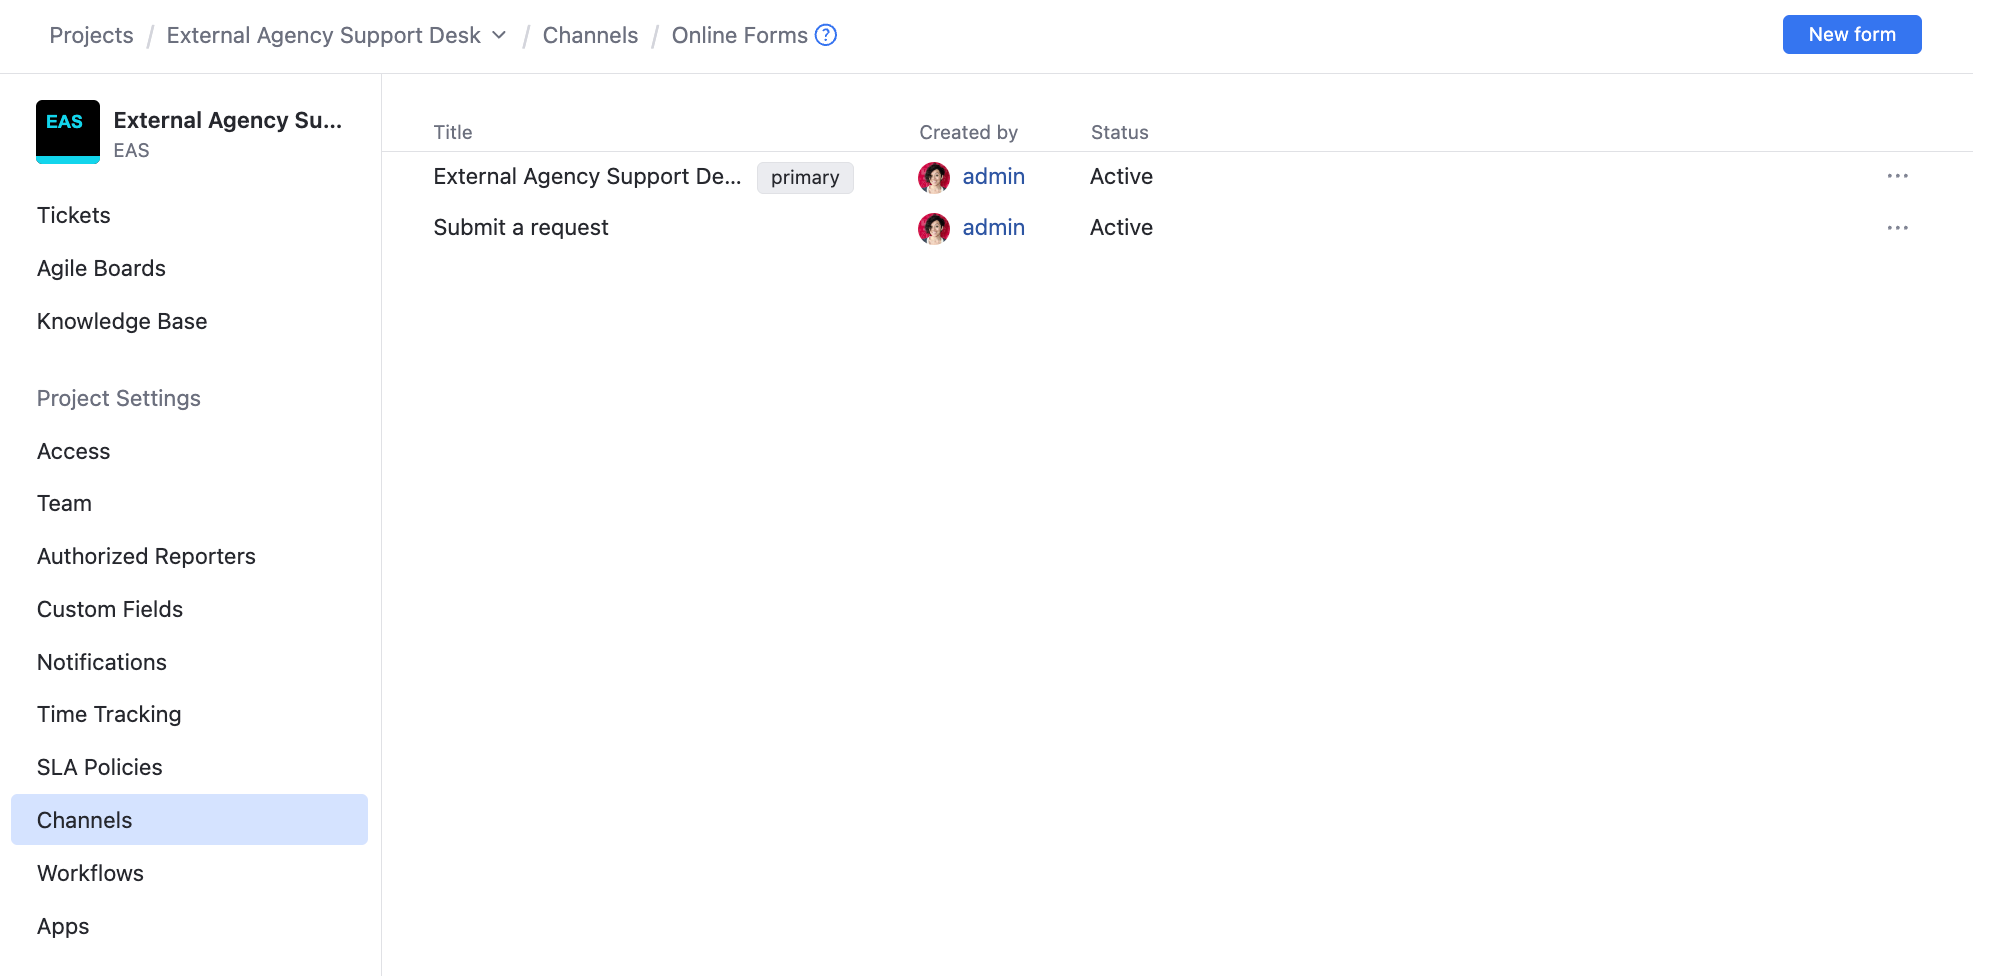Select the primary tag on the support form
The image size is (1992, 976).
click(804, 177)
